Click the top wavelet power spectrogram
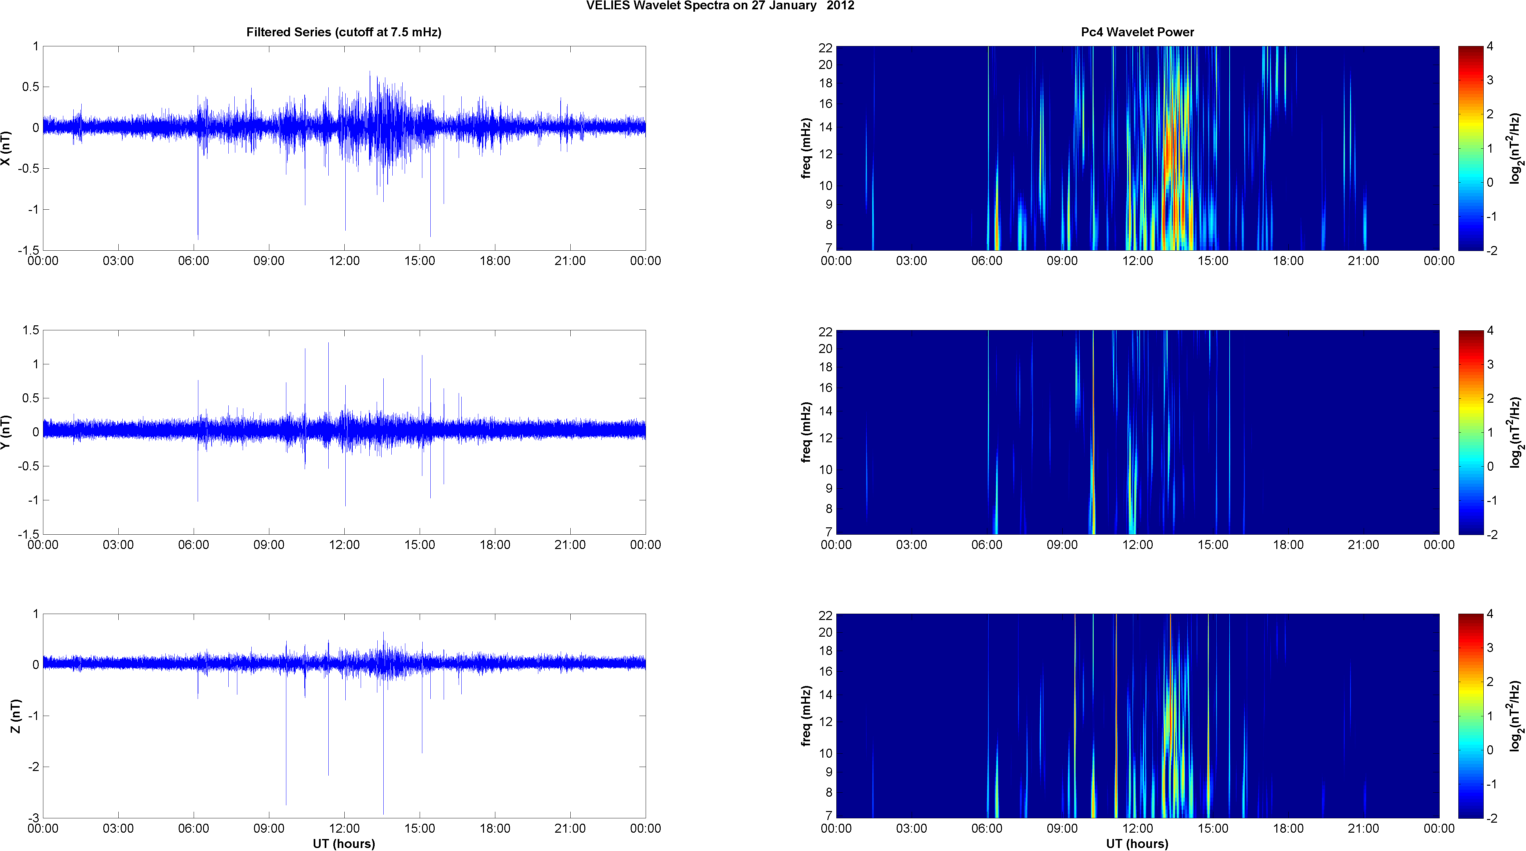Viewport: 1526px width, 851px height. click(1137, 148)
